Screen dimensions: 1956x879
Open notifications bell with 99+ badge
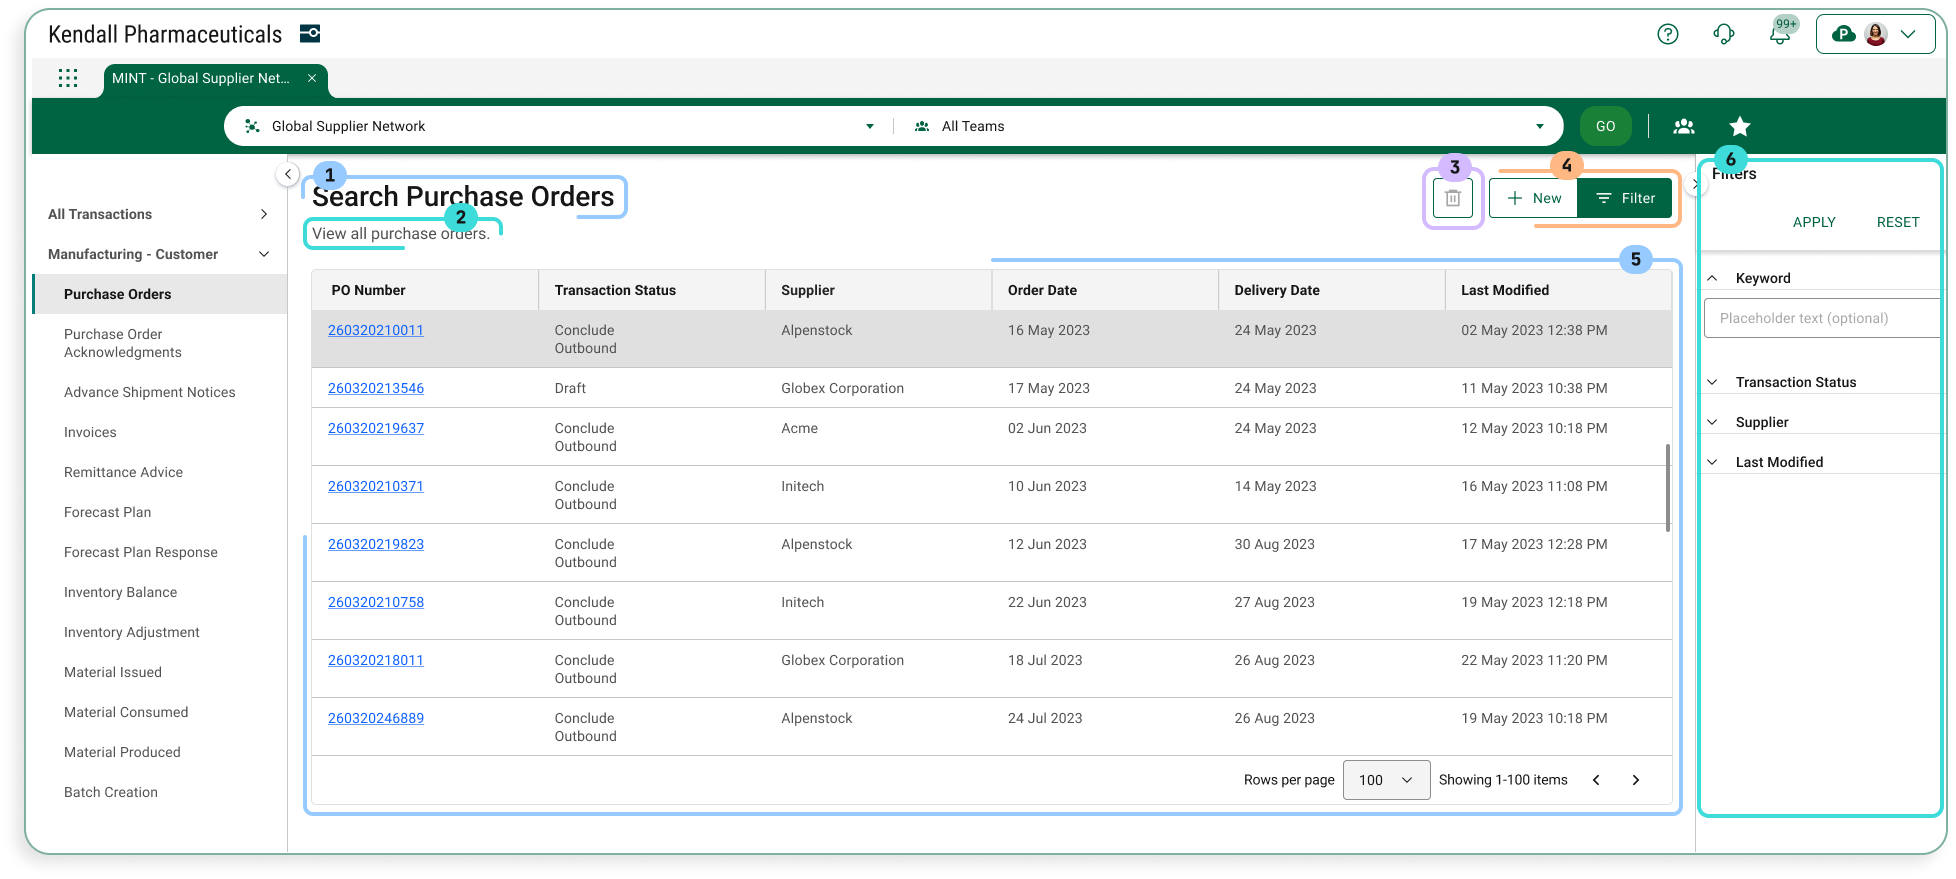click(x=1780, y=34)
